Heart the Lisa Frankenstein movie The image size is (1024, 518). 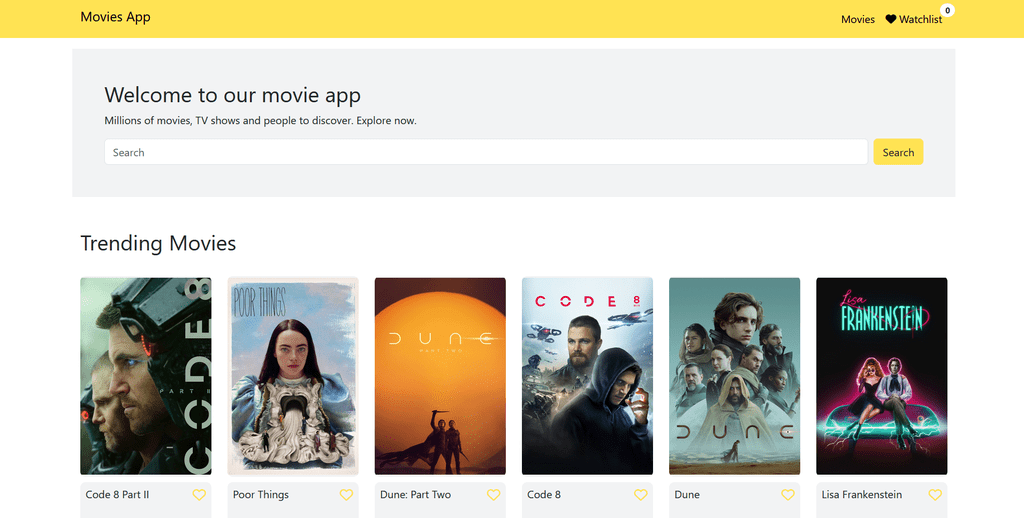(935, 495)
